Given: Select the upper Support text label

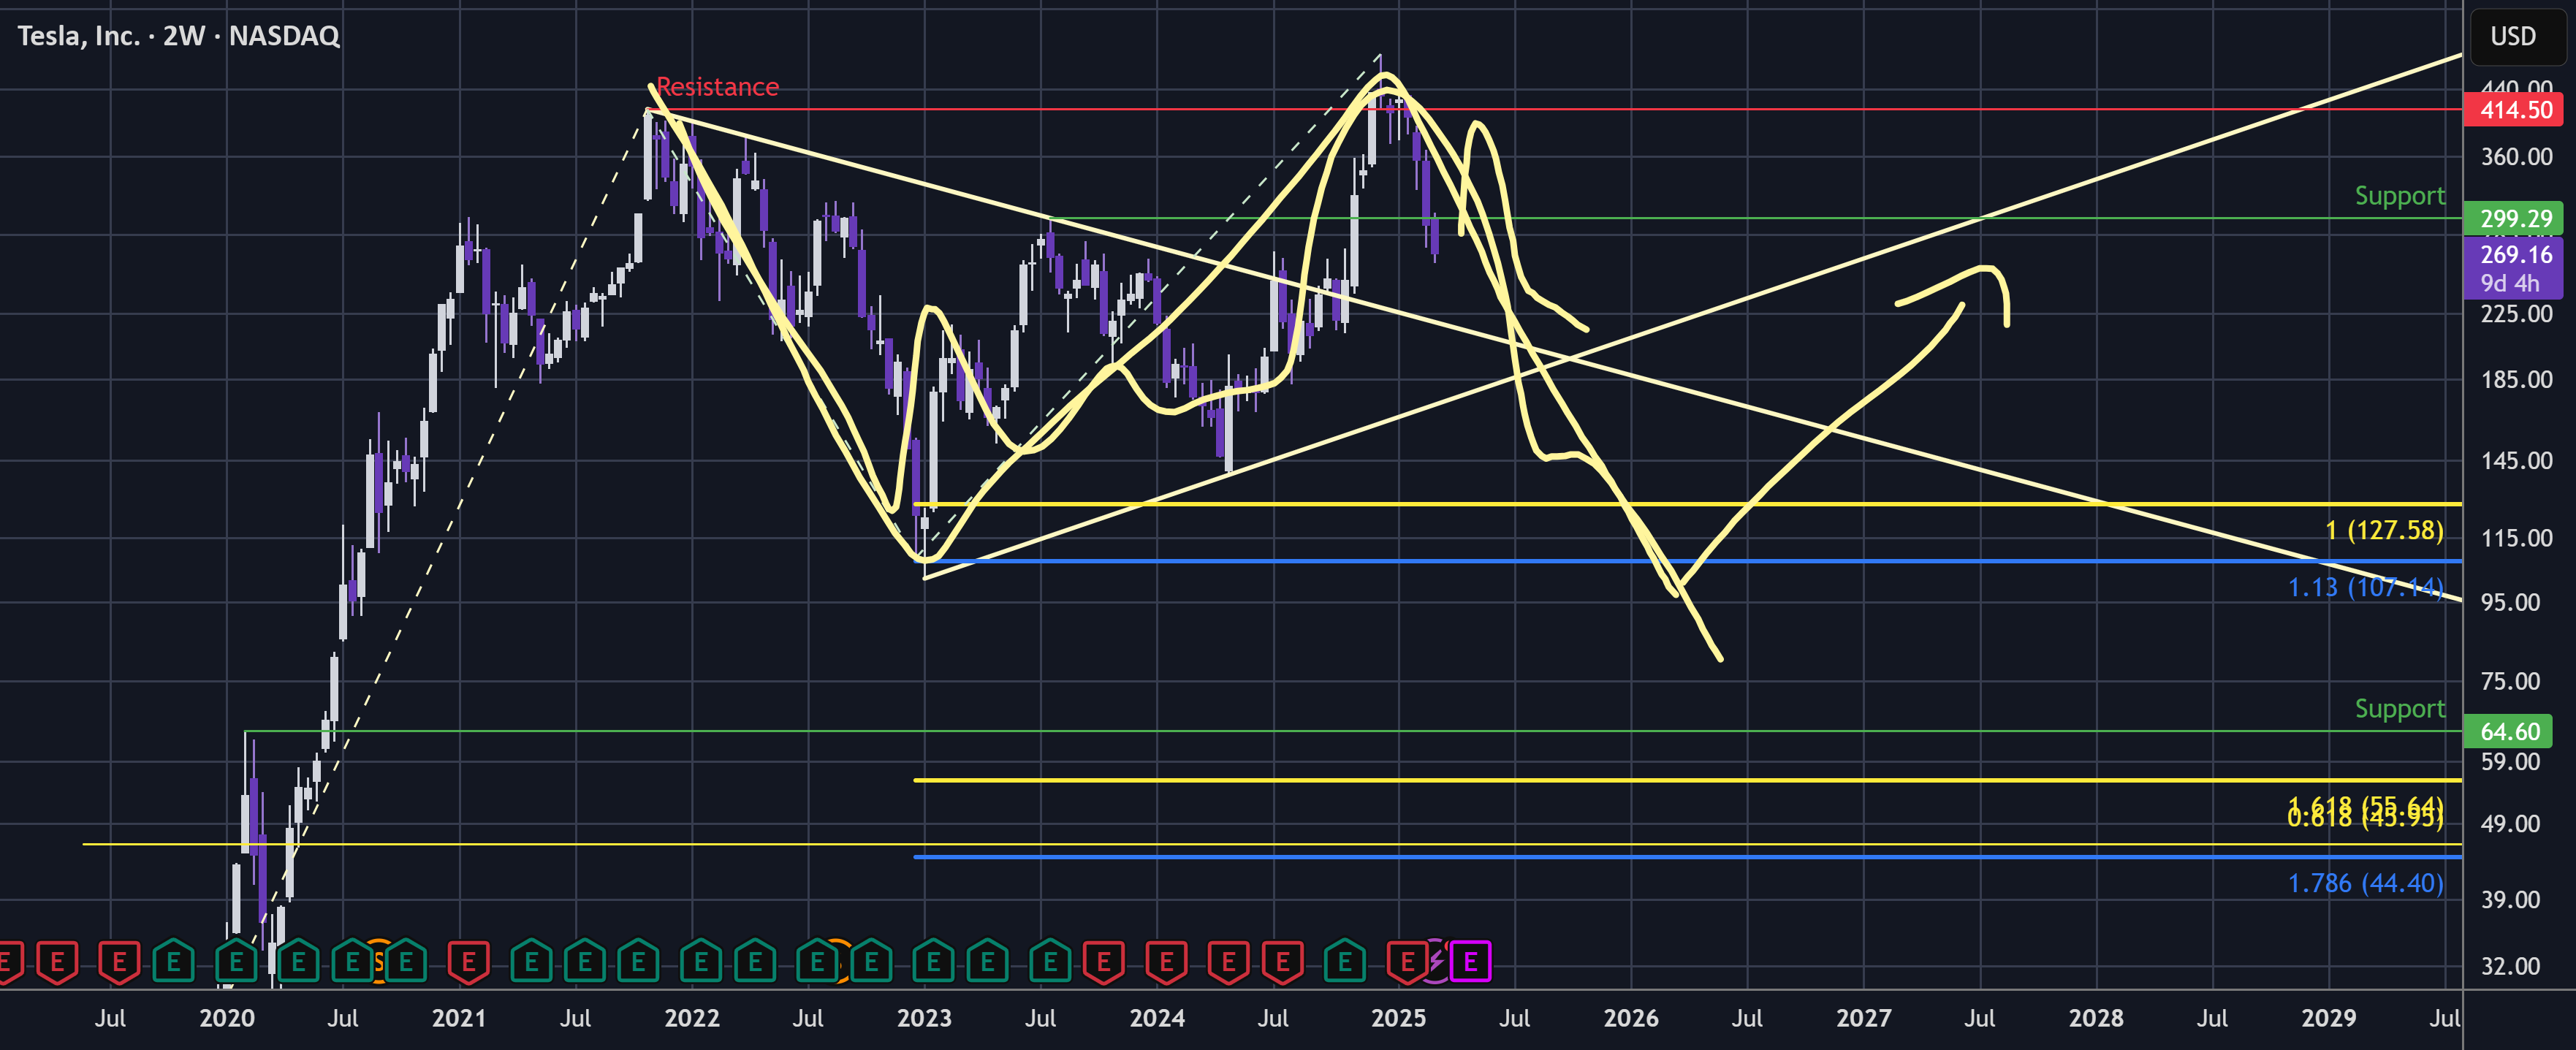Looking at the screenshot, I should point(2399,196).
